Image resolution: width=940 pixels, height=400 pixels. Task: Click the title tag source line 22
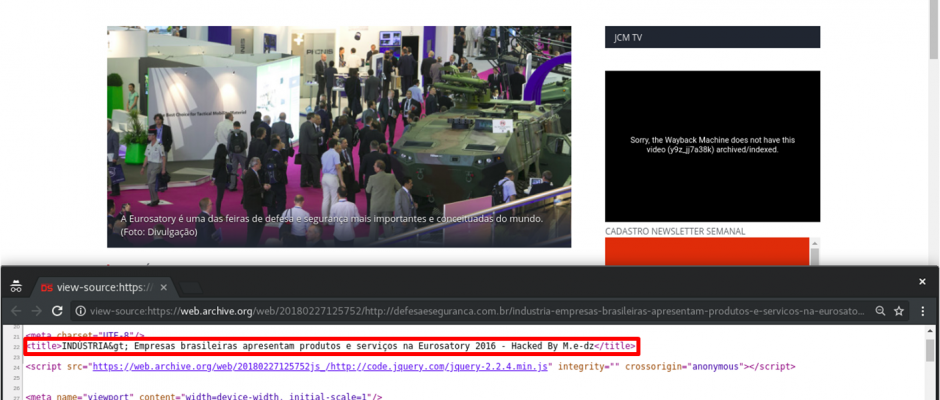point(332,346)
